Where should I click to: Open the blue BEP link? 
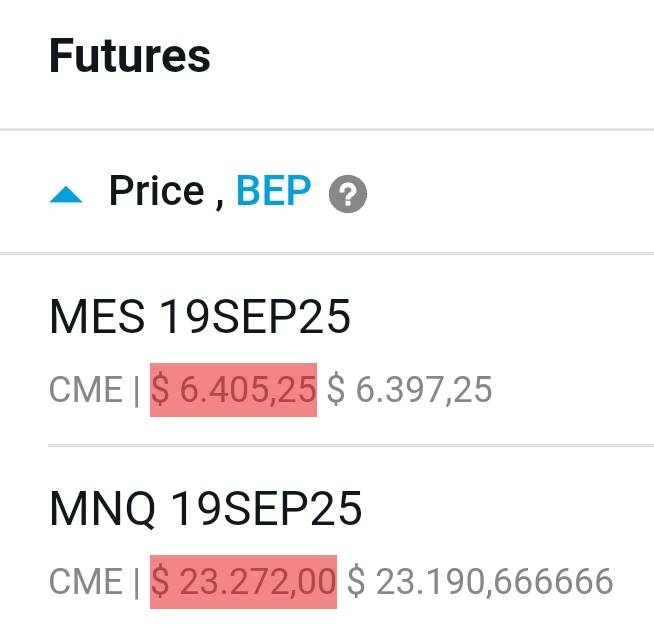273,190
